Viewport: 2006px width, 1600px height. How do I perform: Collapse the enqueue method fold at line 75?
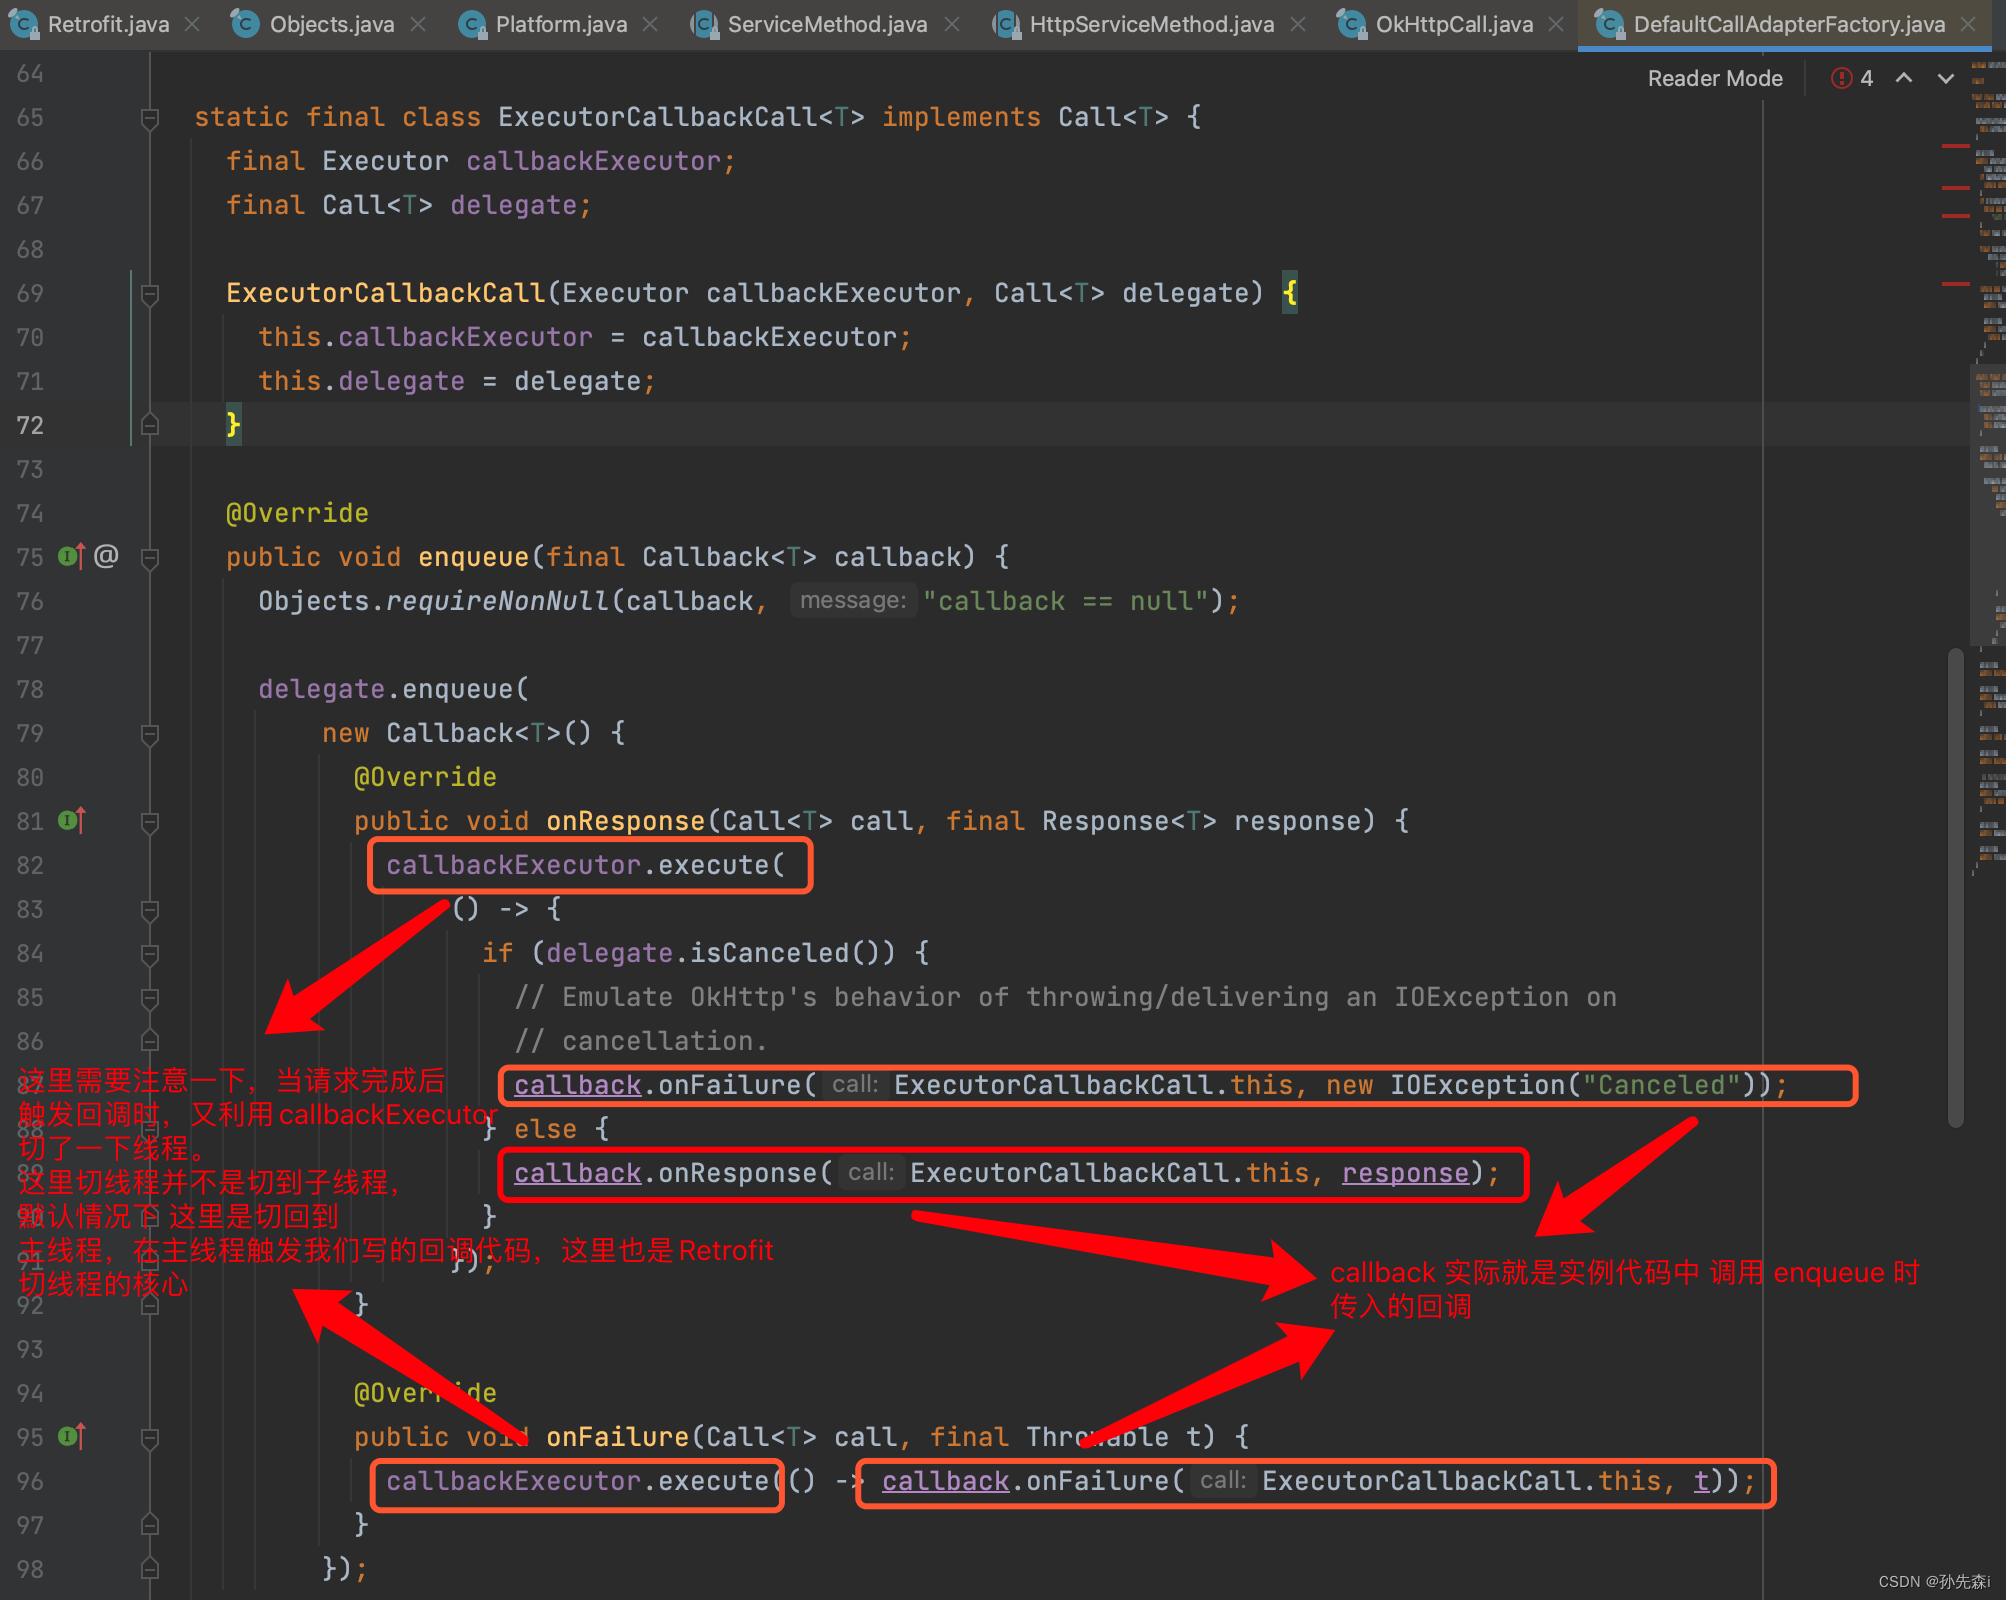(150, 558)
